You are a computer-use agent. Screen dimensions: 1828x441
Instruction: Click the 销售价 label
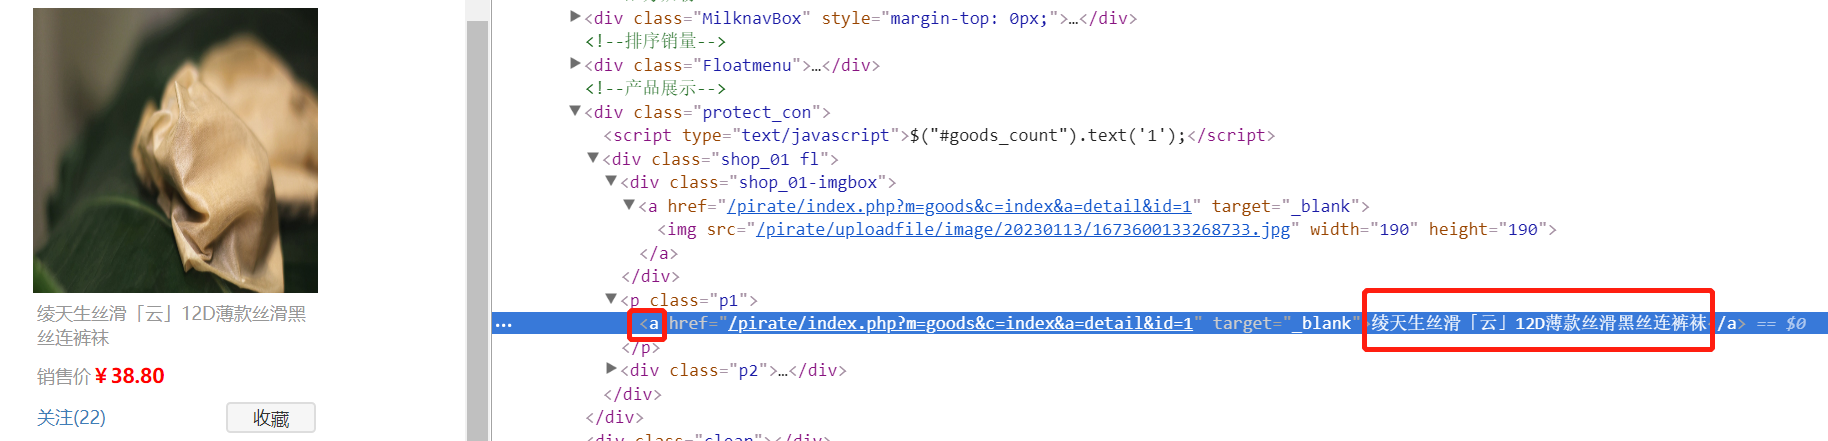click(x=64, y=376)
